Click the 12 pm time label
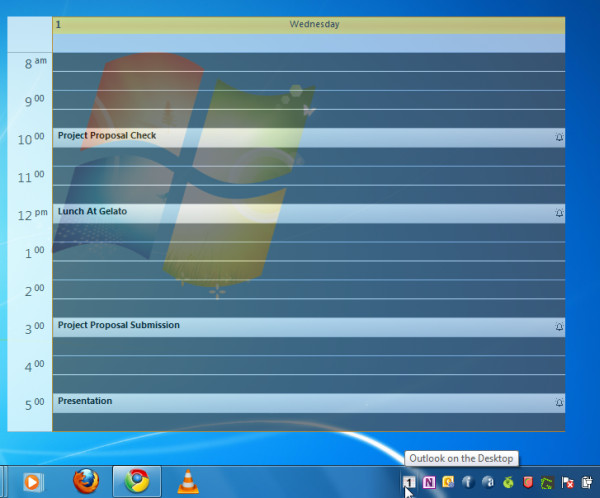 33,215
